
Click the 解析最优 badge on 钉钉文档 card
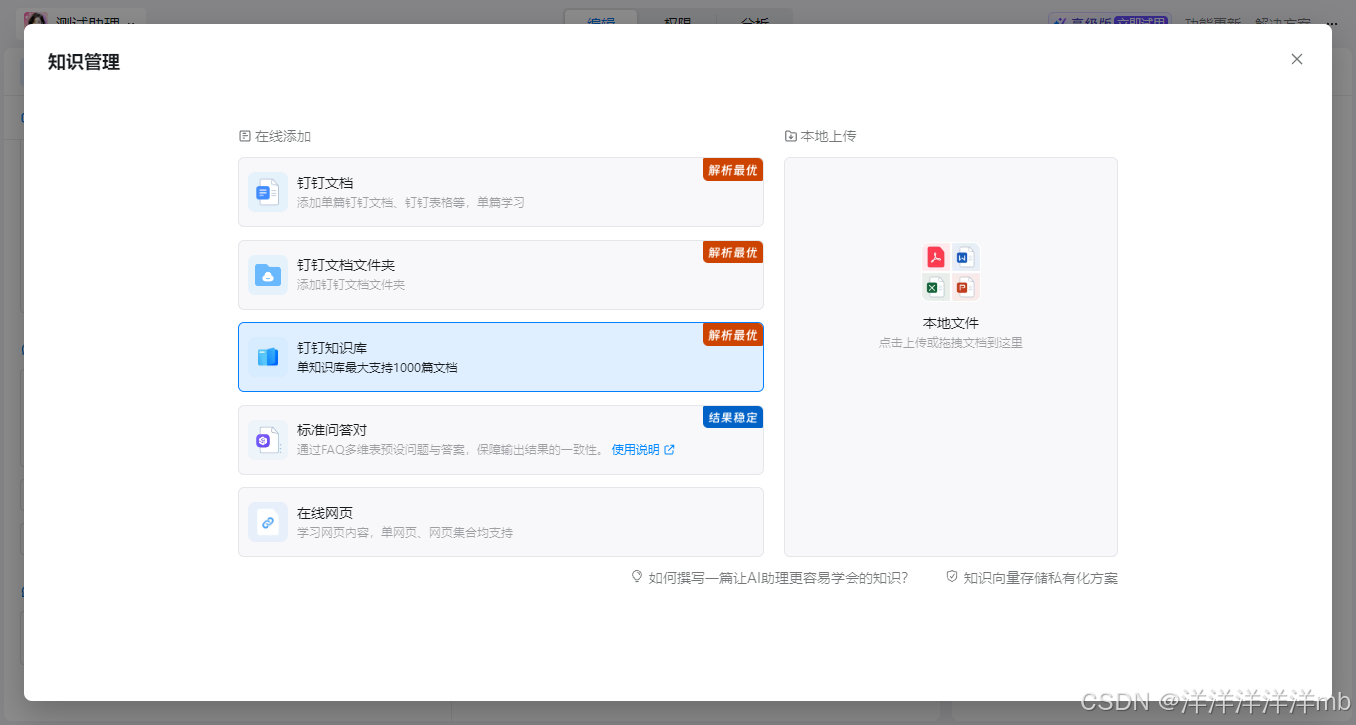click(733, 170)
